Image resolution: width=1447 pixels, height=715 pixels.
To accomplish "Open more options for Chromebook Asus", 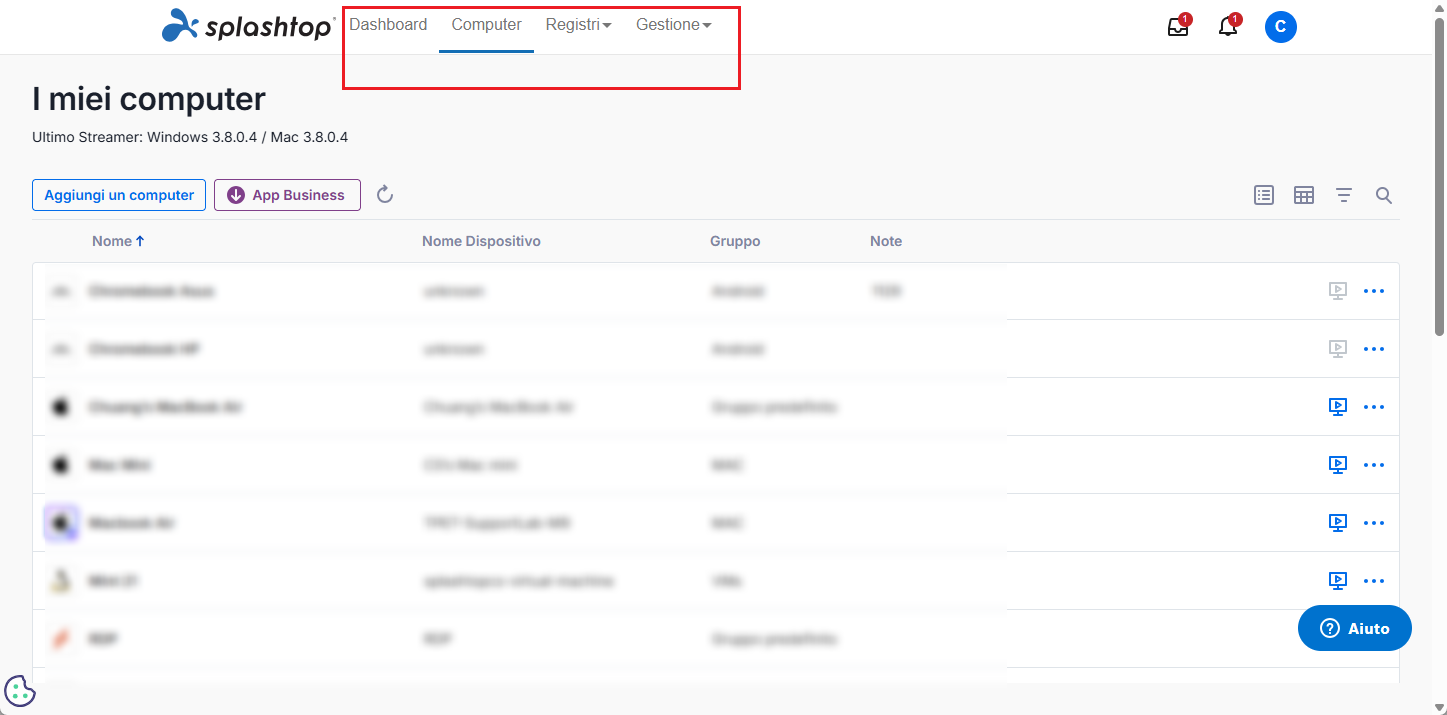I will point(1374,291).
